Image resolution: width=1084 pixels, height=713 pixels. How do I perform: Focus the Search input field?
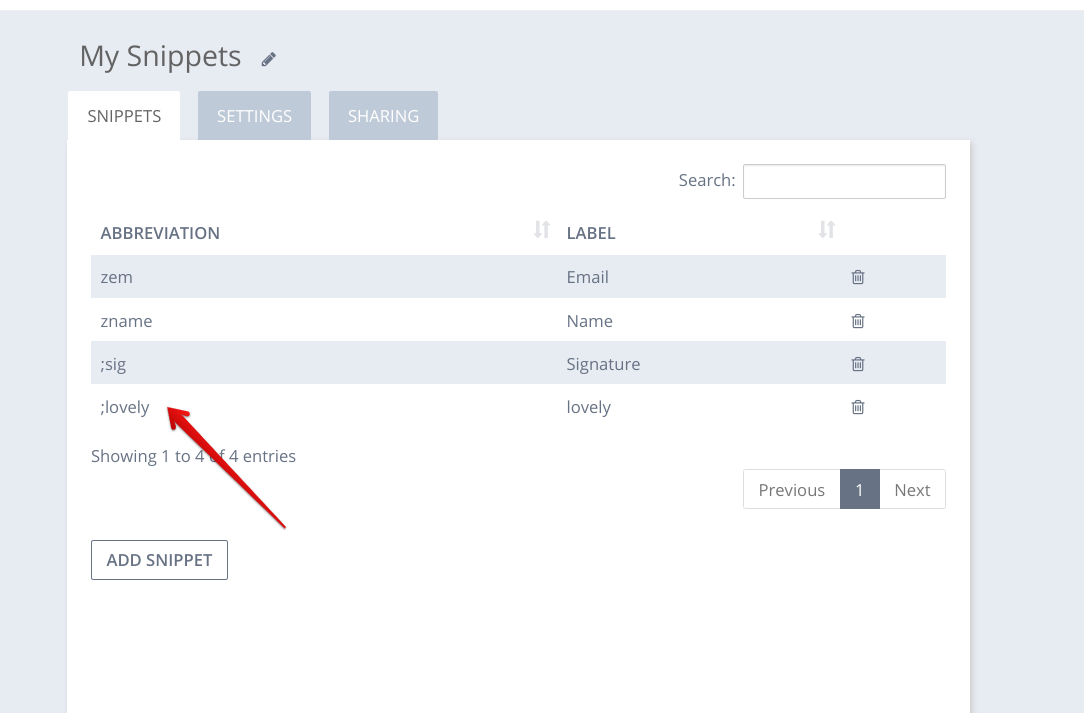[x=844, y=181]
